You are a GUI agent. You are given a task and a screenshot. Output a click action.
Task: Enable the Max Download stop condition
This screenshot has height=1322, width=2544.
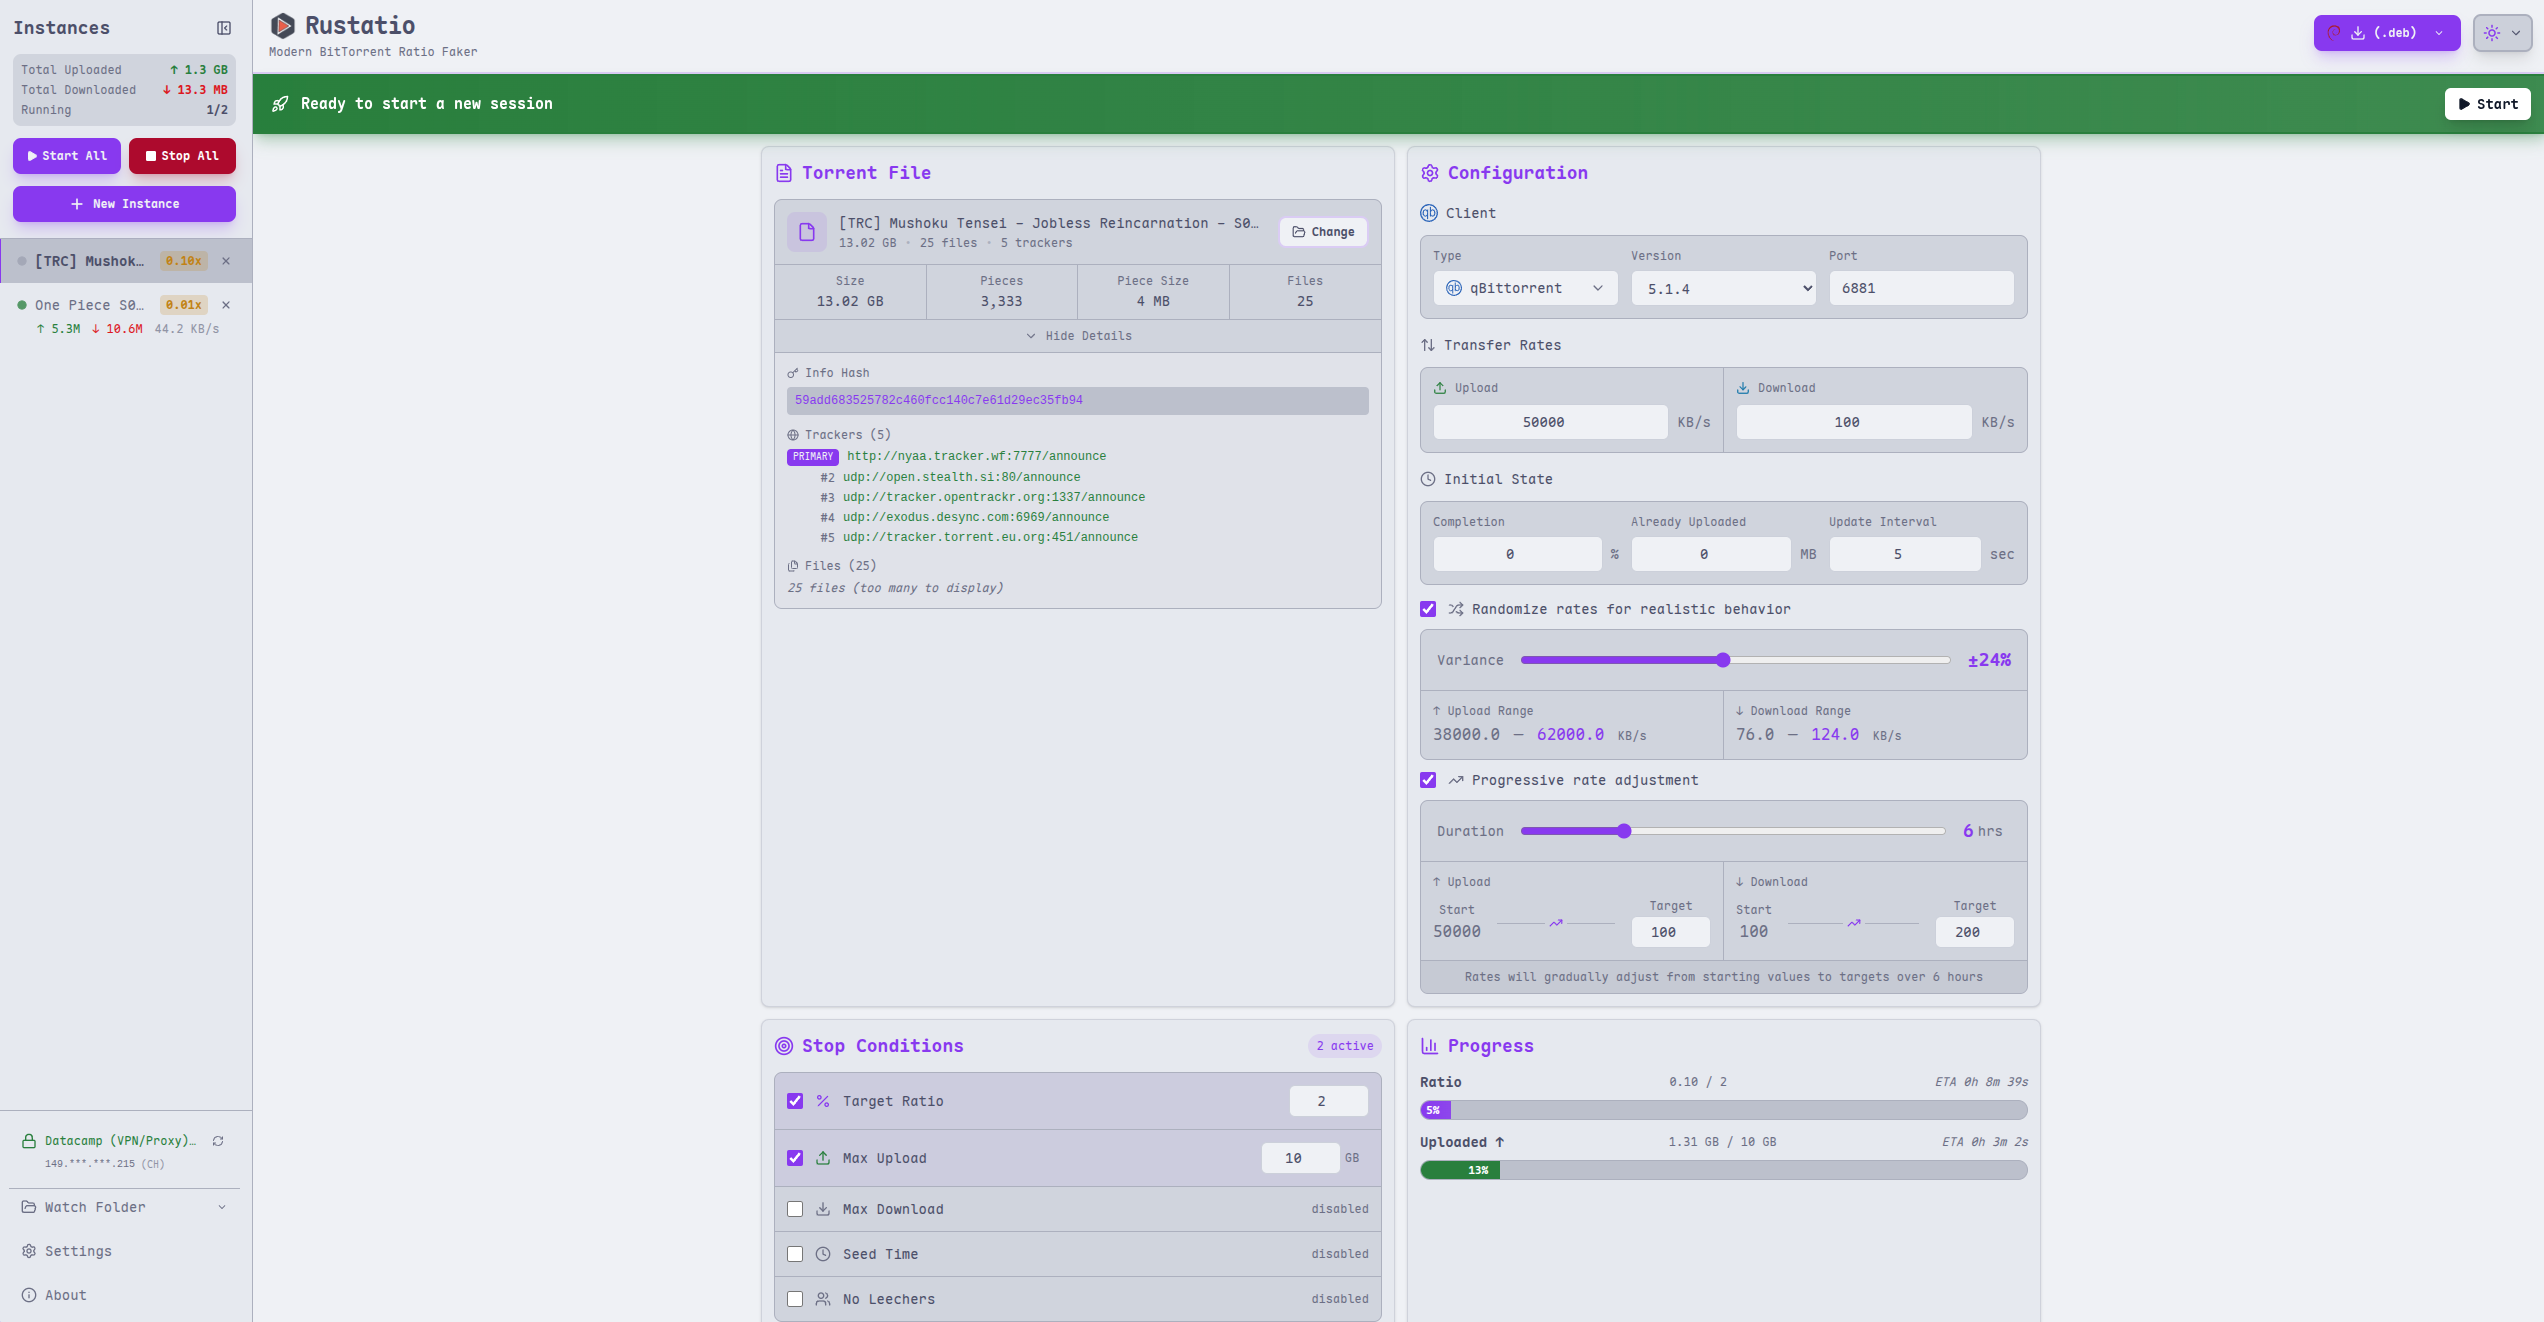795,1209
